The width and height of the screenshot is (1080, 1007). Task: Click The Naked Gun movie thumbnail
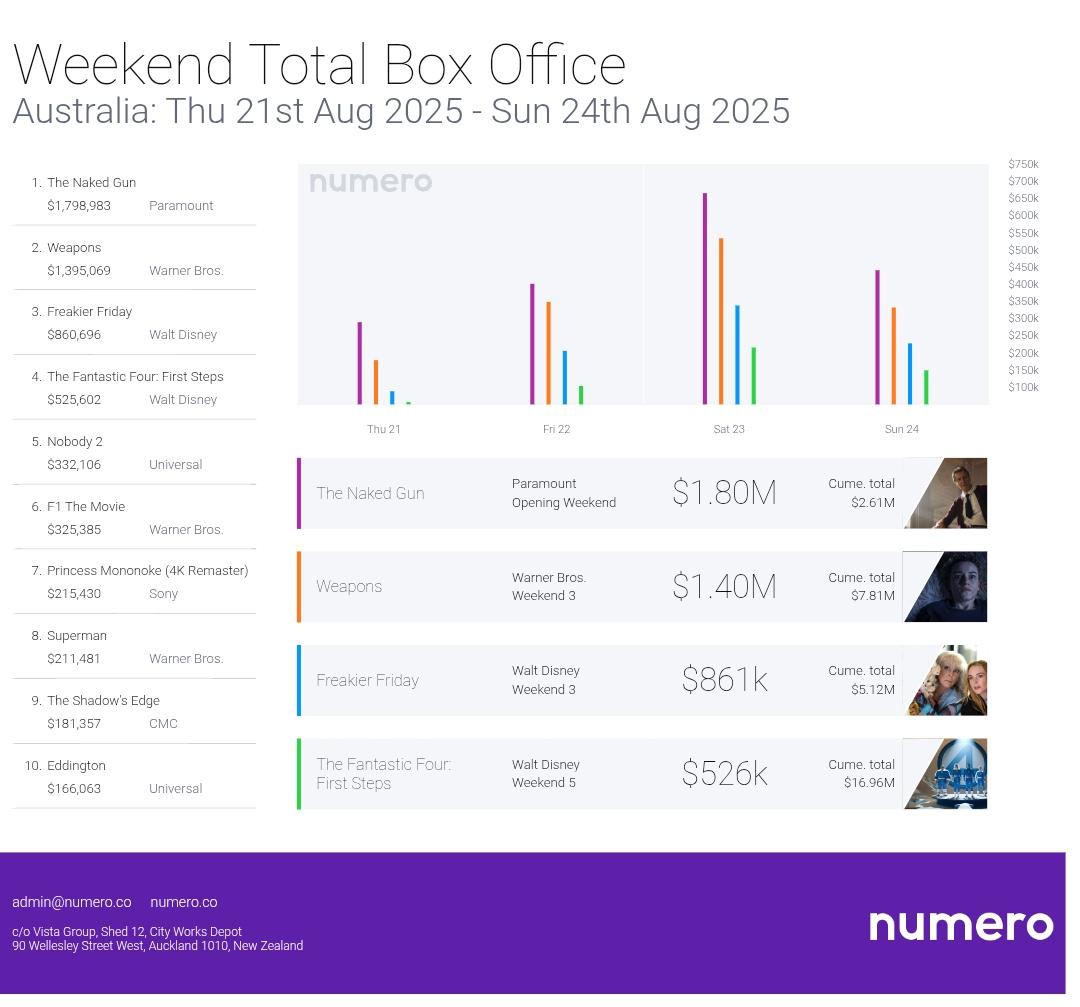[x=944, y=493]
